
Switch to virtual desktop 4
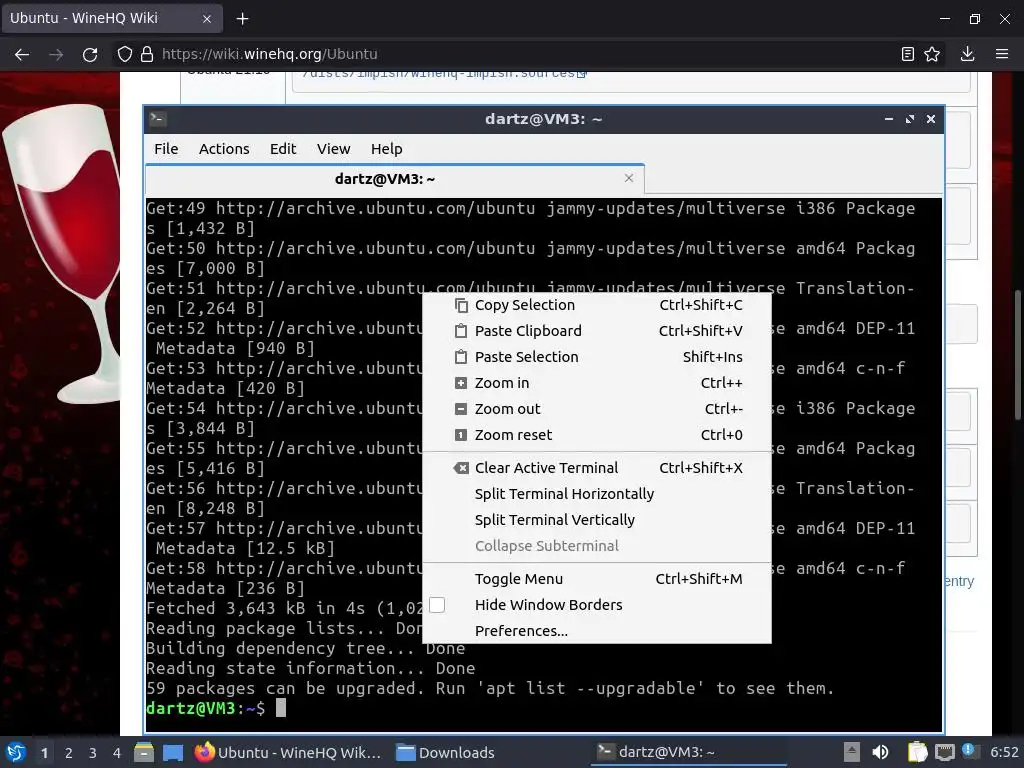[x=117, y=753]
